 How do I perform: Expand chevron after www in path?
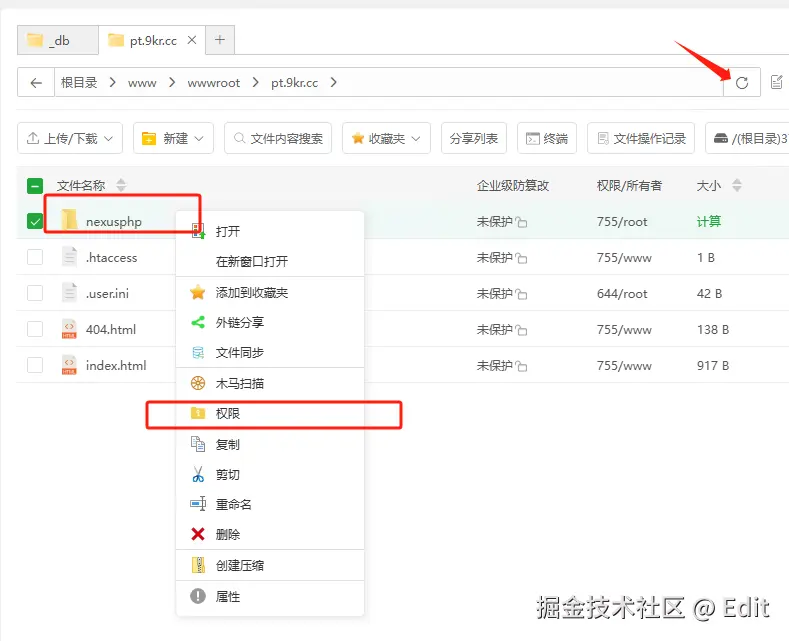click(172, 83)
